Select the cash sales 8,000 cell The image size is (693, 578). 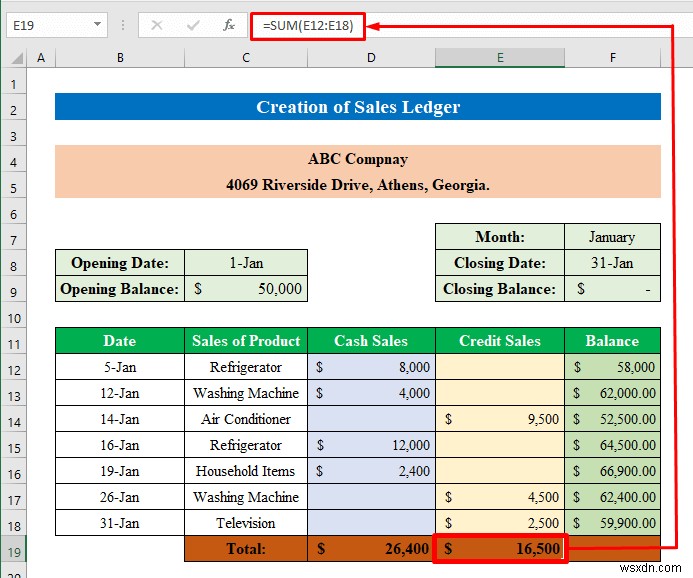(371, 367)
